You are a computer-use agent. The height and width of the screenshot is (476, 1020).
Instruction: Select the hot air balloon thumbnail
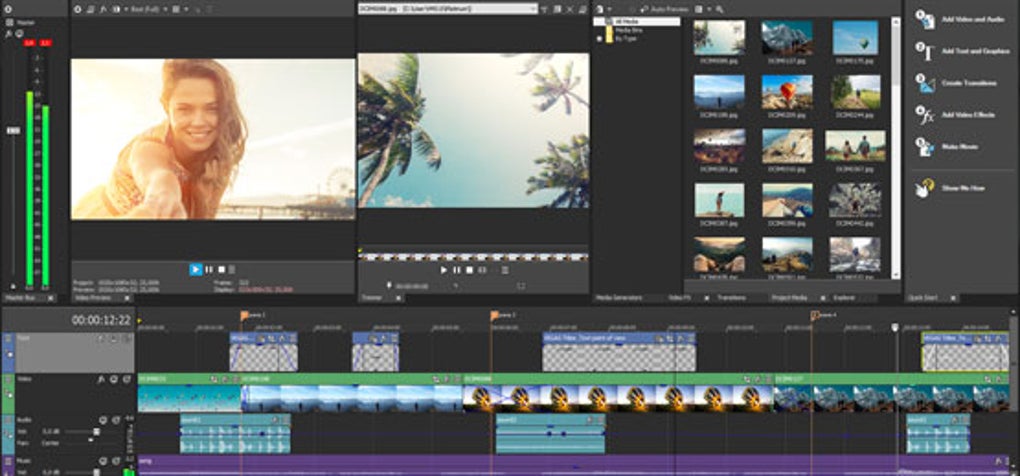coord(787,92)
